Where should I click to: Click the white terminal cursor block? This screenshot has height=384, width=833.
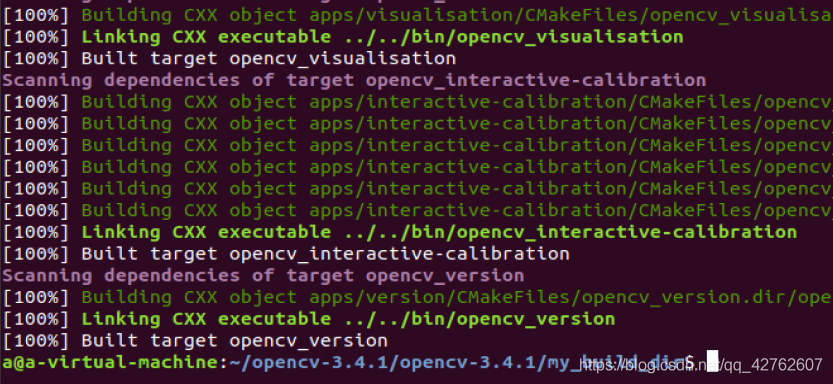[x=712, y=360]
